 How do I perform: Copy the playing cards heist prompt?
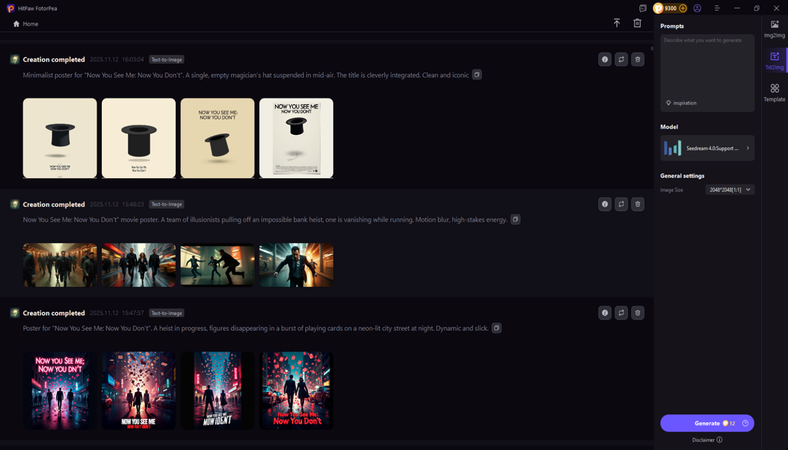point(496,328)
